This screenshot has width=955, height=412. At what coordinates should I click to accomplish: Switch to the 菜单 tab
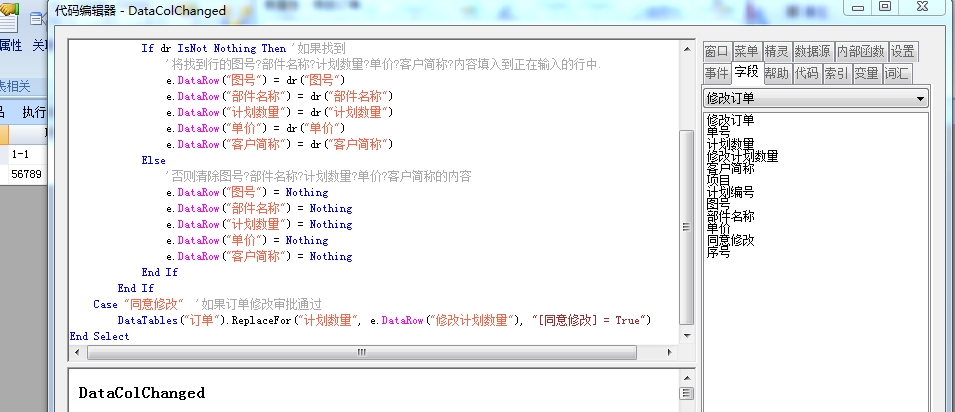746,52
